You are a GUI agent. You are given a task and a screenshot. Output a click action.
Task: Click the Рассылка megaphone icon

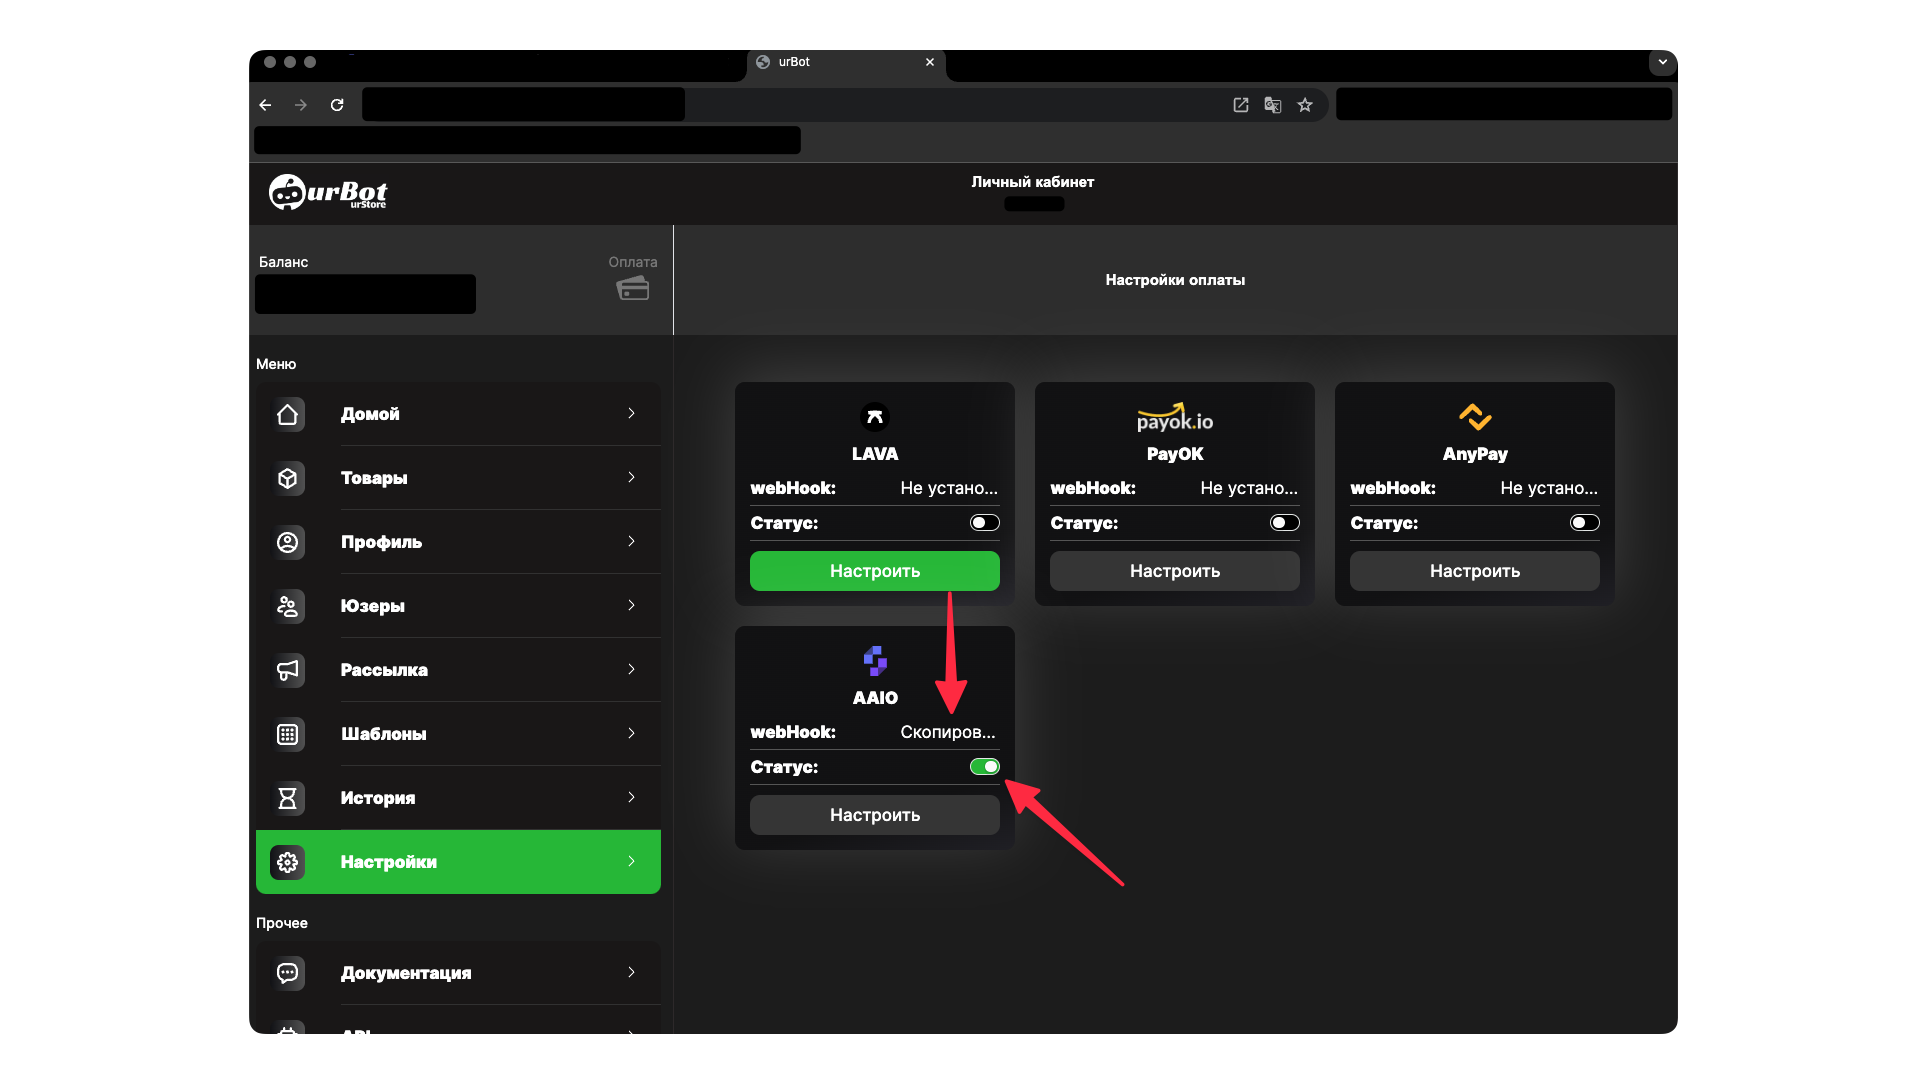tap(288, 670)
